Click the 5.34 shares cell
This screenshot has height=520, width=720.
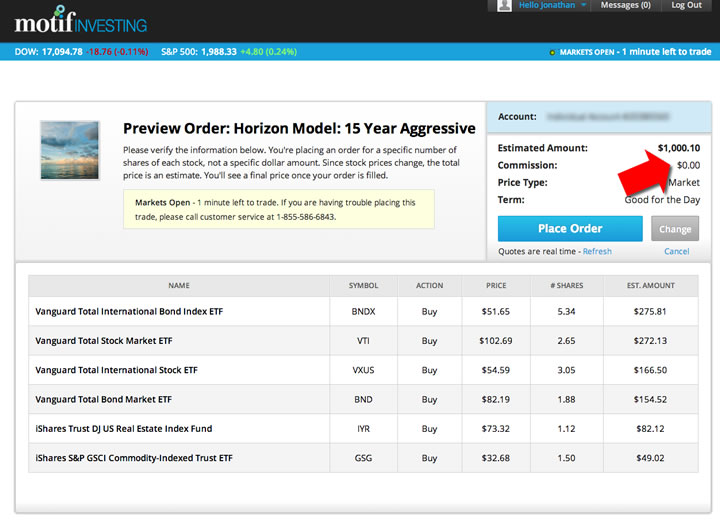click(566, 311)
